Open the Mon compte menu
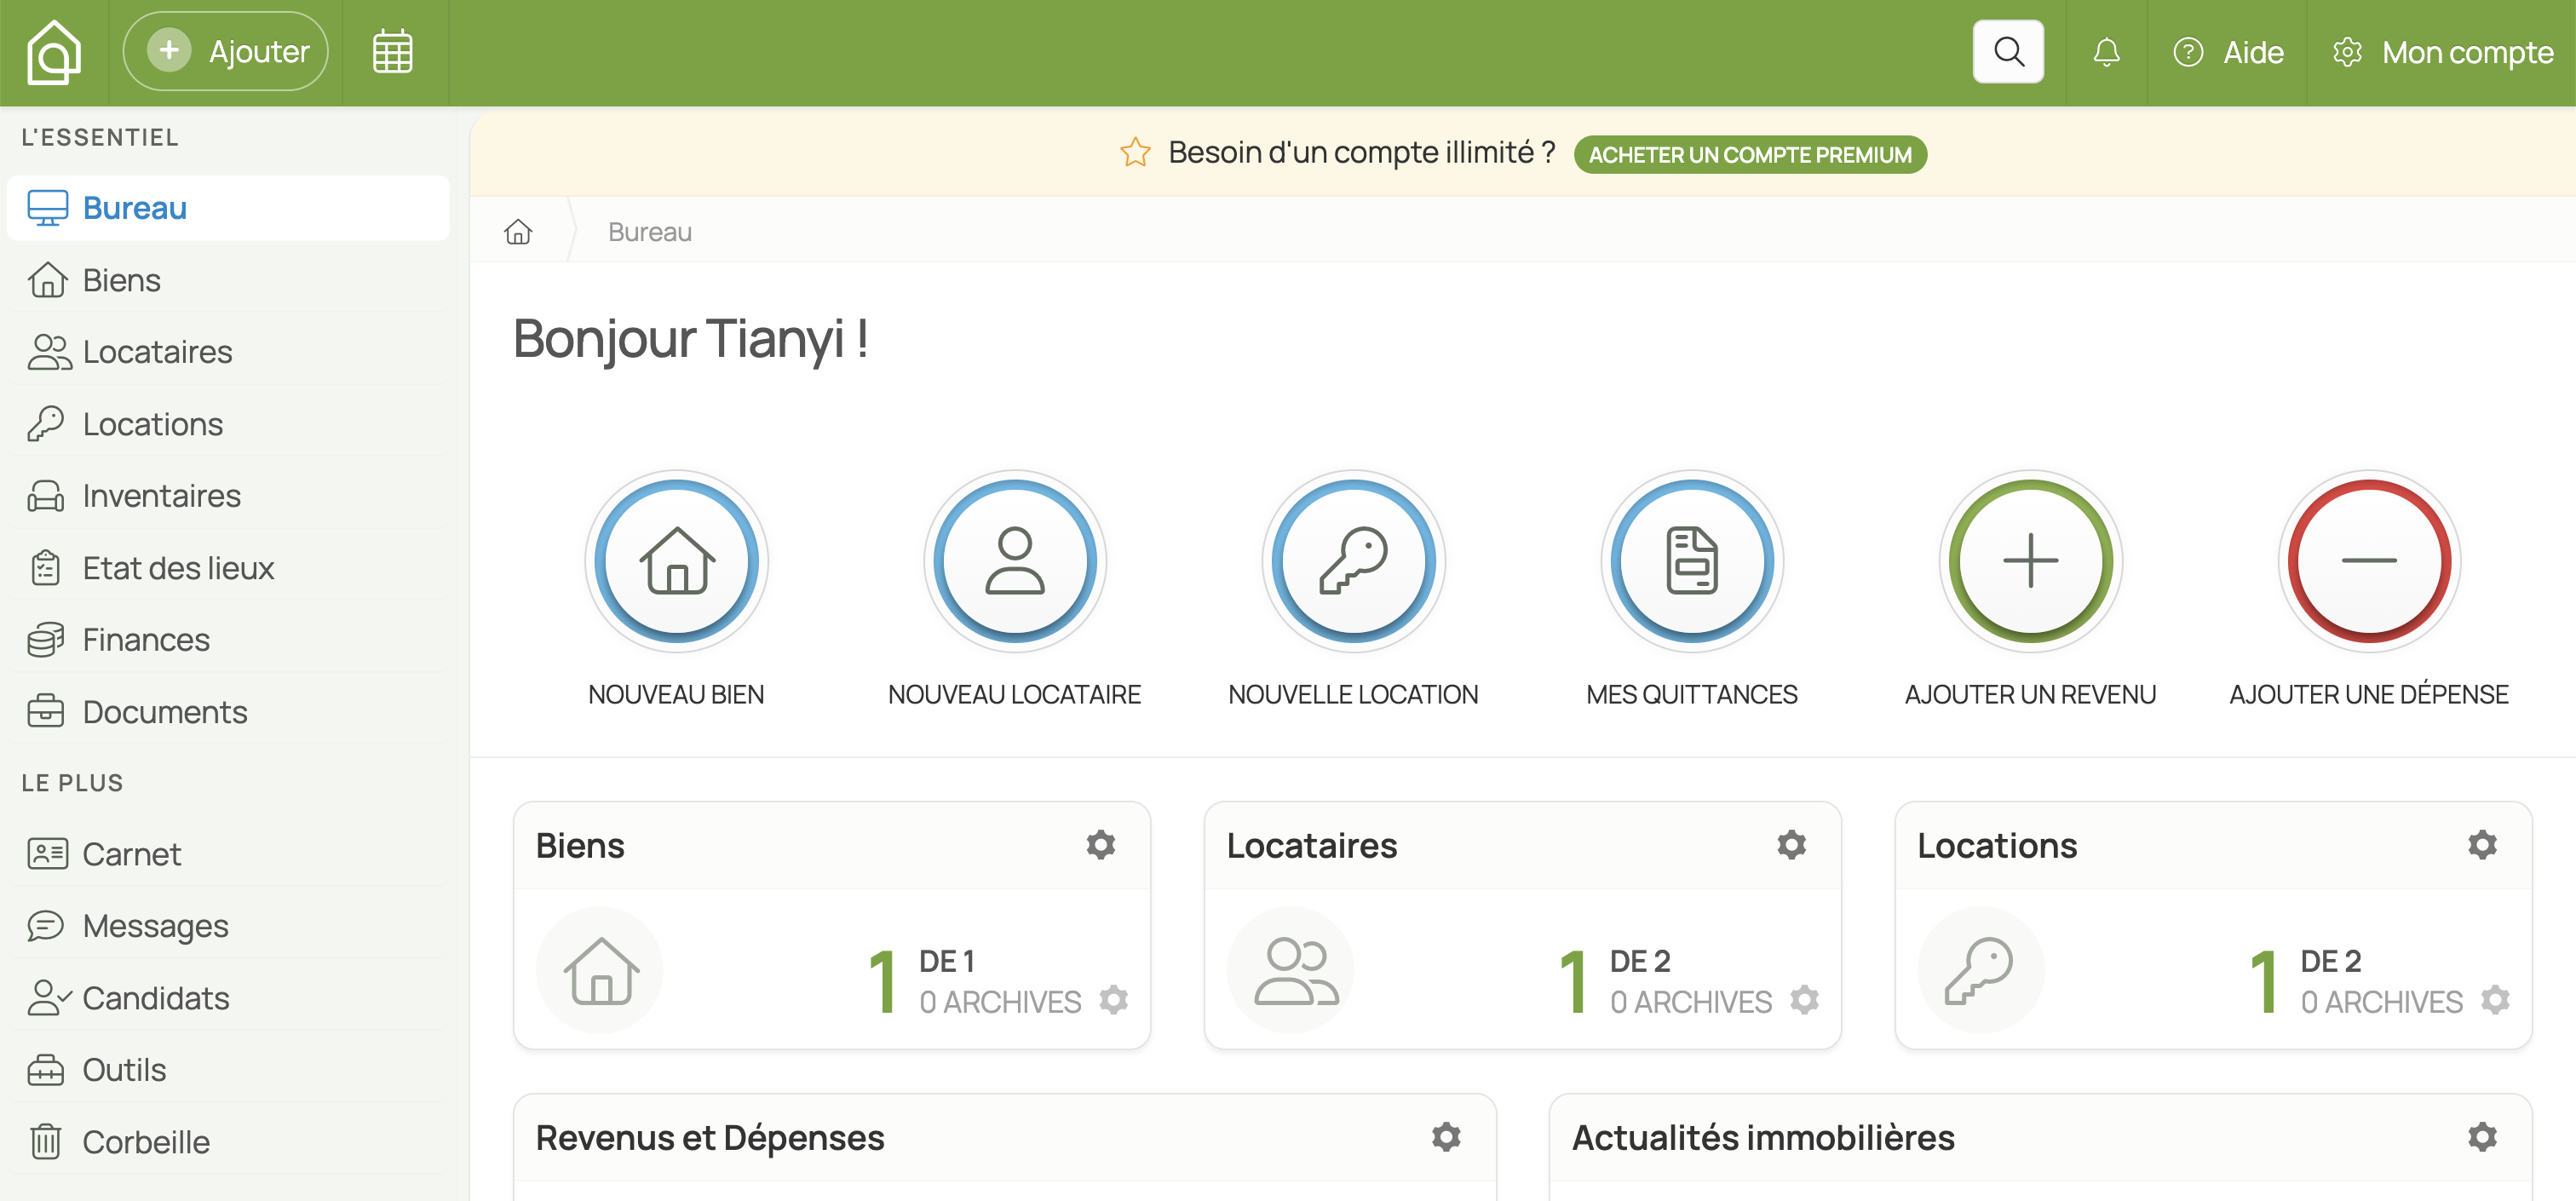The image size is (2576, 1201). pyautogui.click(x=2442, y=52)
